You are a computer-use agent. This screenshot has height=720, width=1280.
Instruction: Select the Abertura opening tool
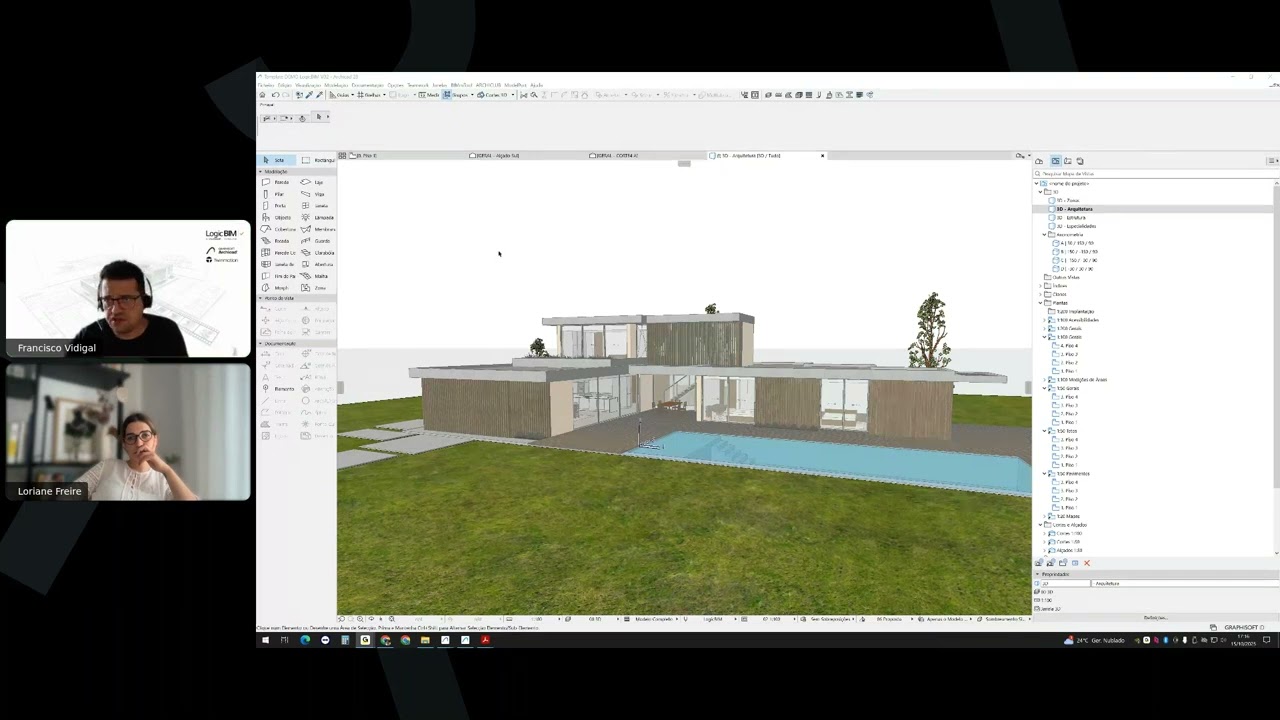point(316,264)
